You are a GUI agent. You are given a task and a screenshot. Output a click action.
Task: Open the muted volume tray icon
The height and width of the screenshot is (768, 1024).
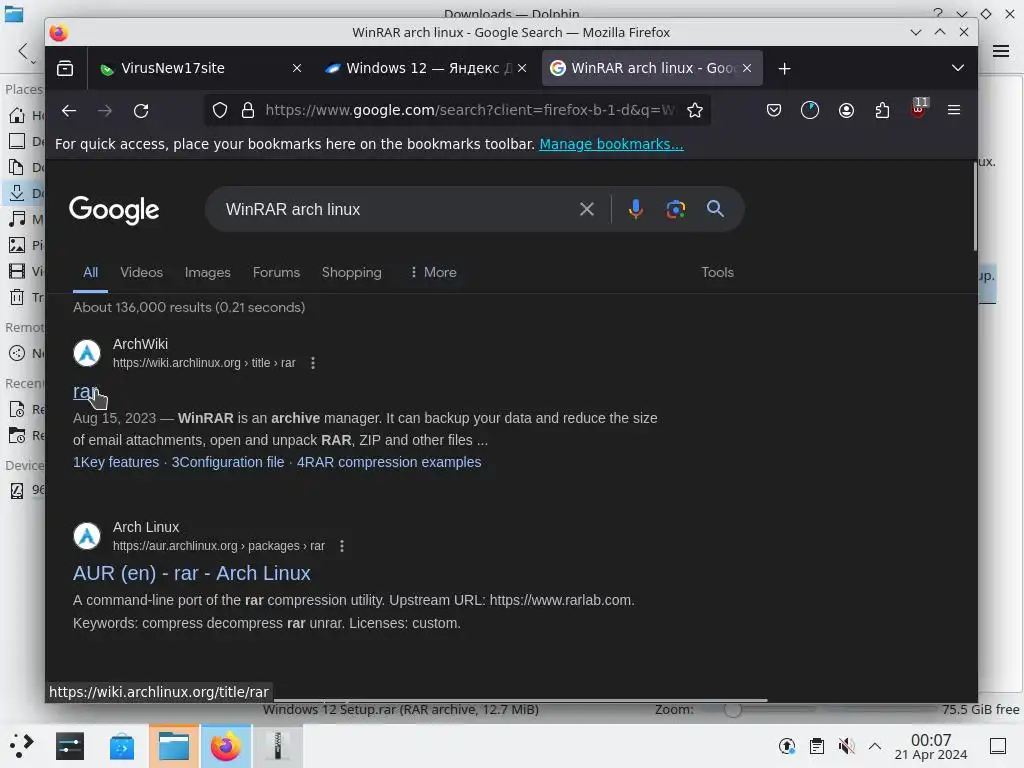point(846,746)
